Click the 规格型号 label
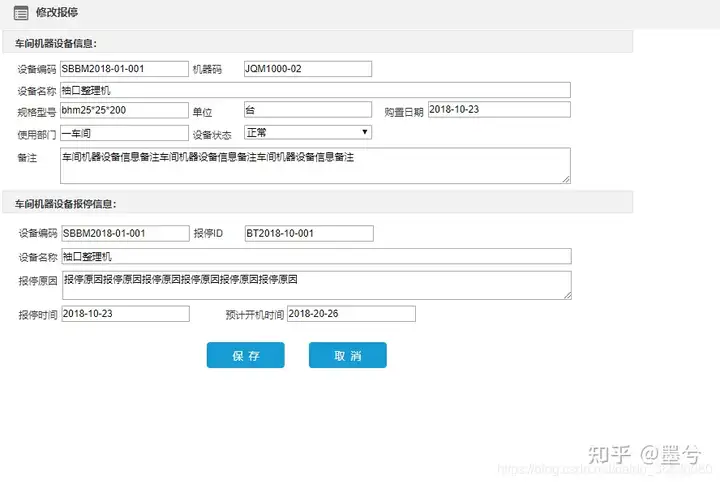 (x=37, y=113)
